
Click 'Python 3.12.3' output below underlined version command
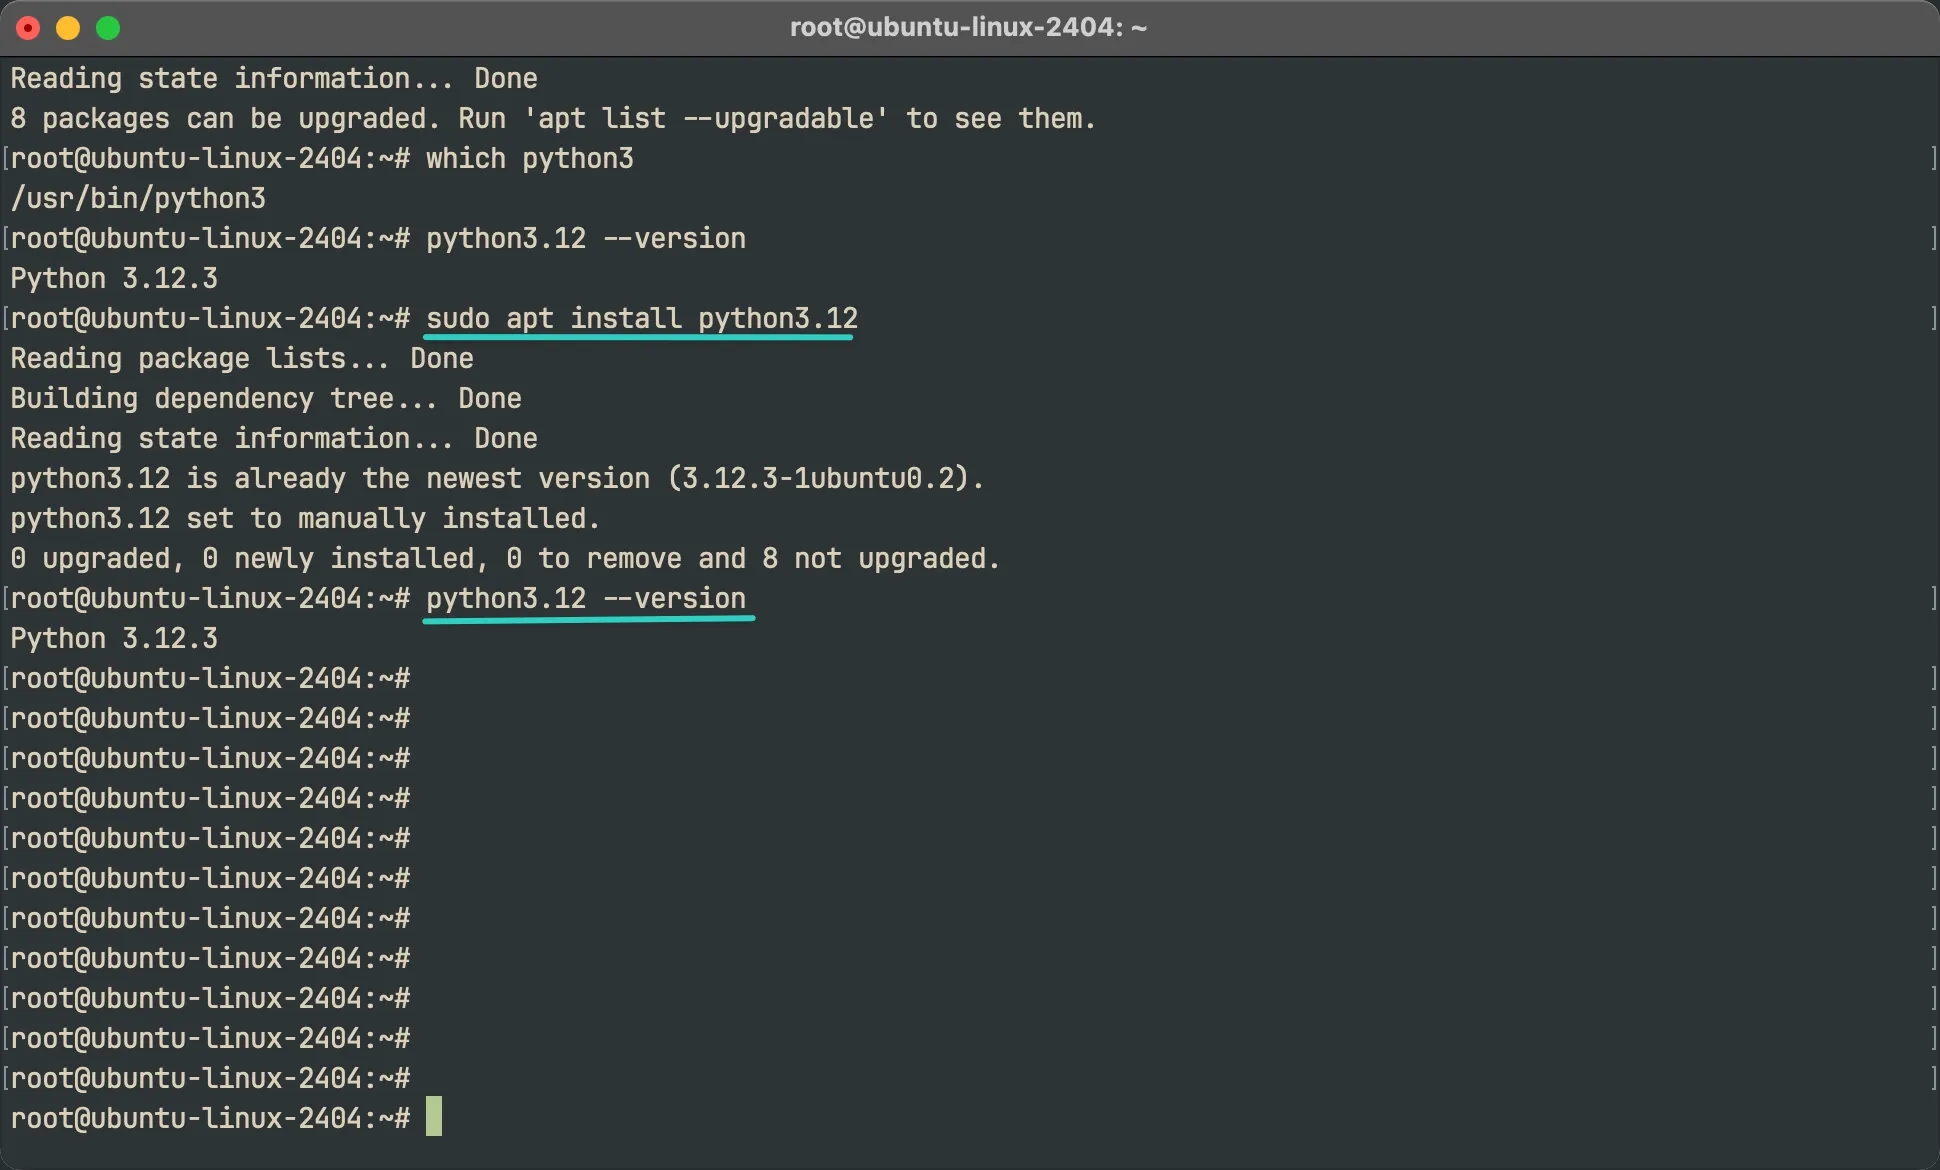point(114,638)
